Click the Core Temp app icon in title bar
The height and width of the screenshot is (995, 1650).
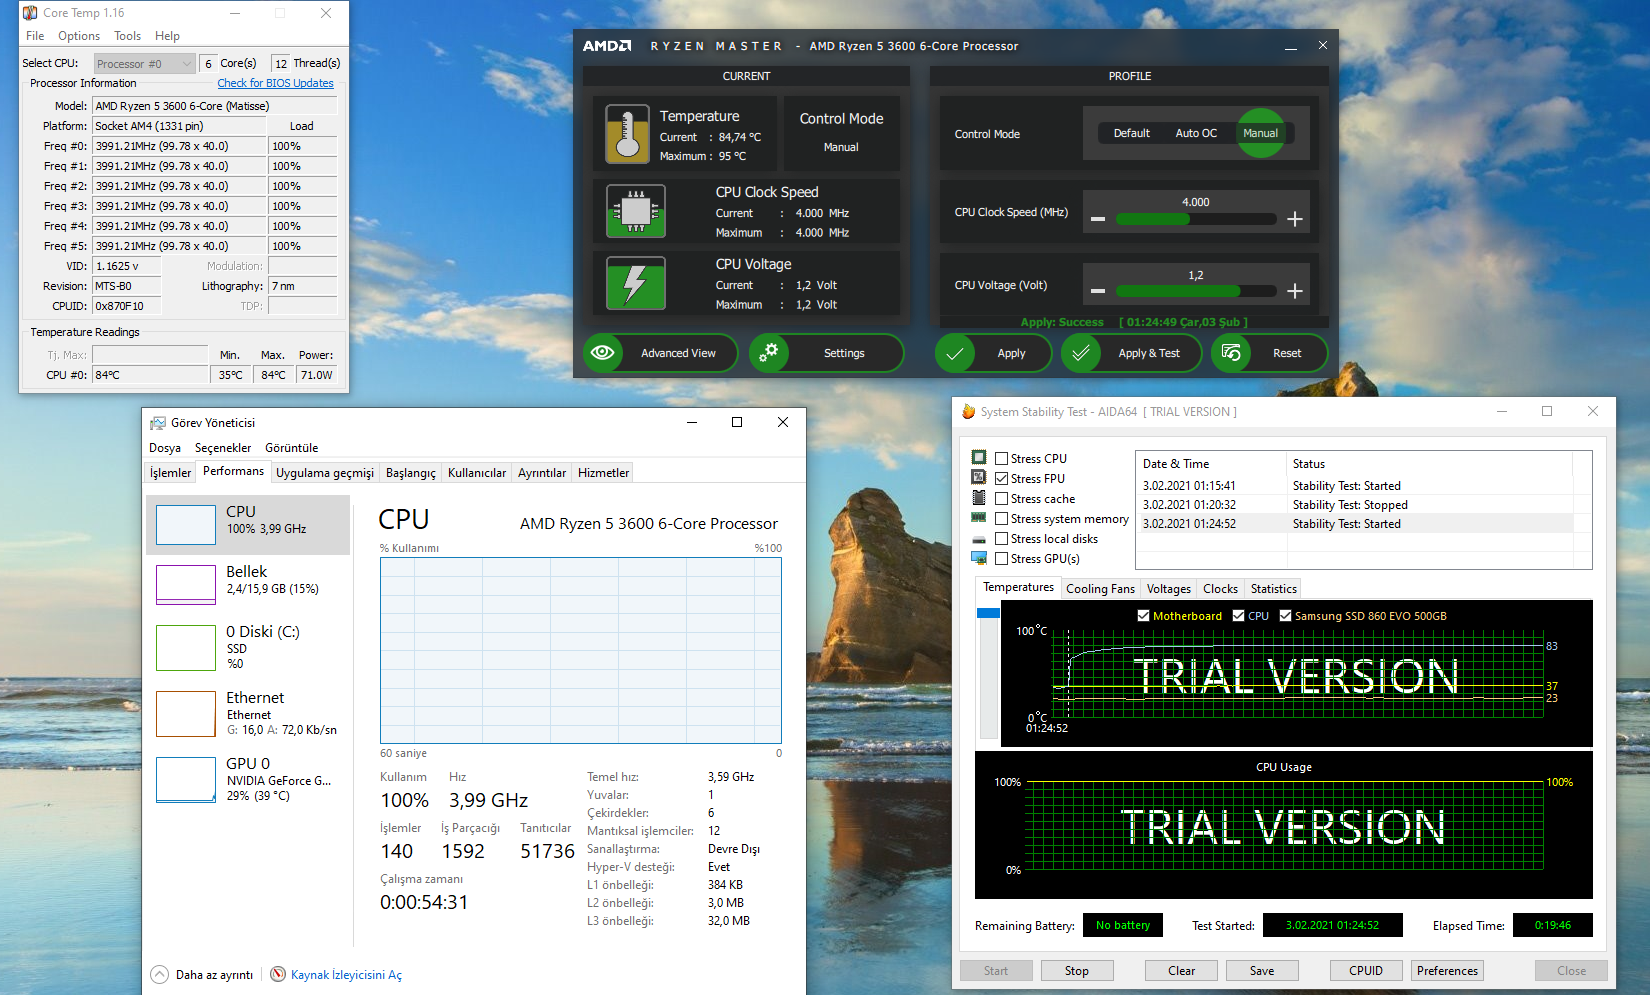(30, 13)
